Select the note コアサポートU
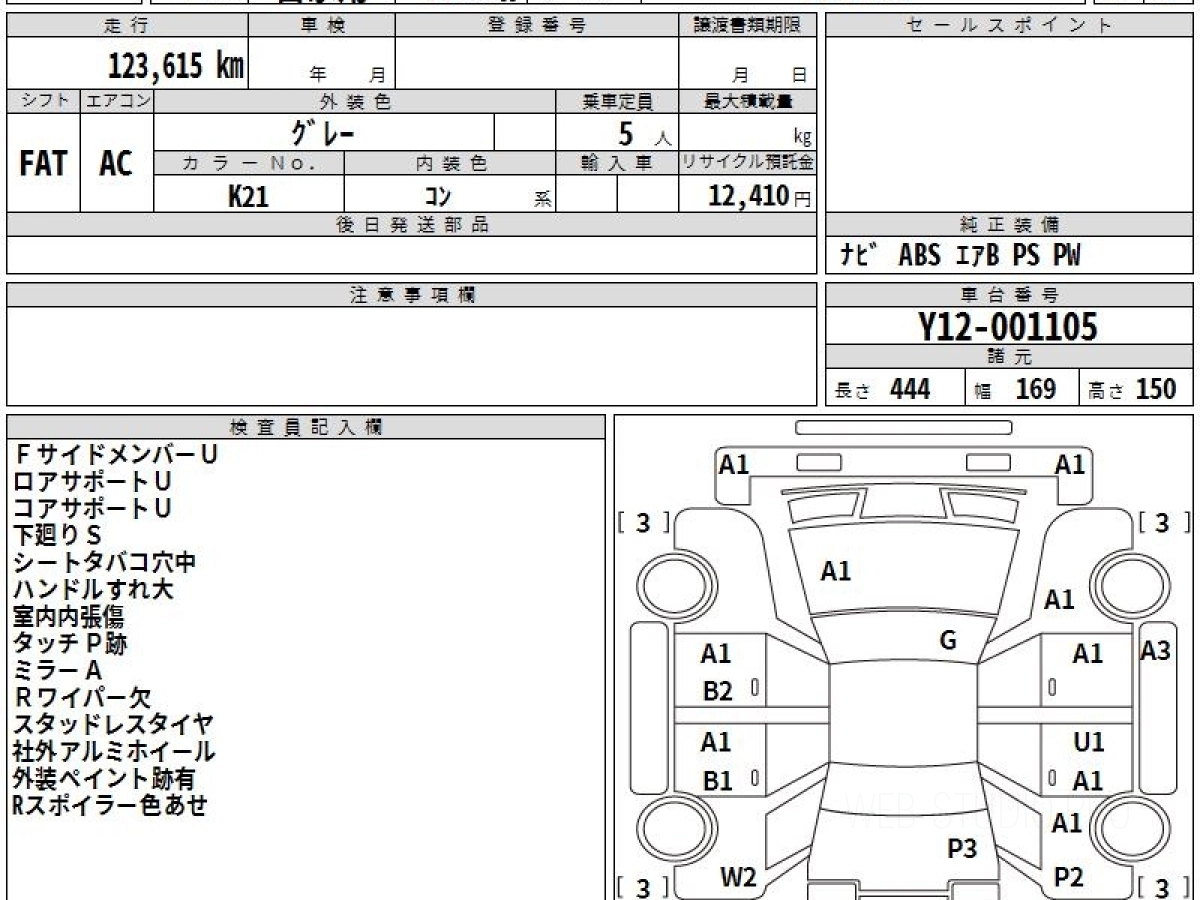Viewport: 1200px width, 900px height. point(92,508)
